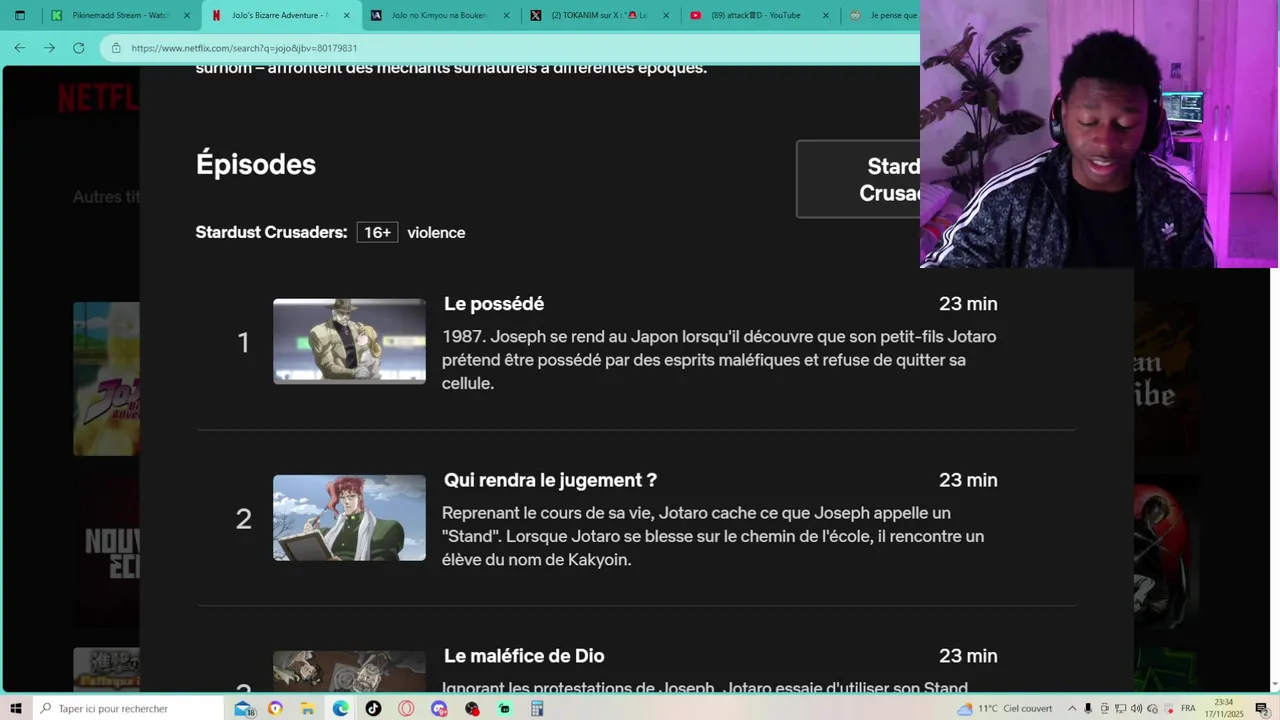Open Opera browser from taskbar
The width and height of the screenshot is (1280, 720).
click(406, 708)
